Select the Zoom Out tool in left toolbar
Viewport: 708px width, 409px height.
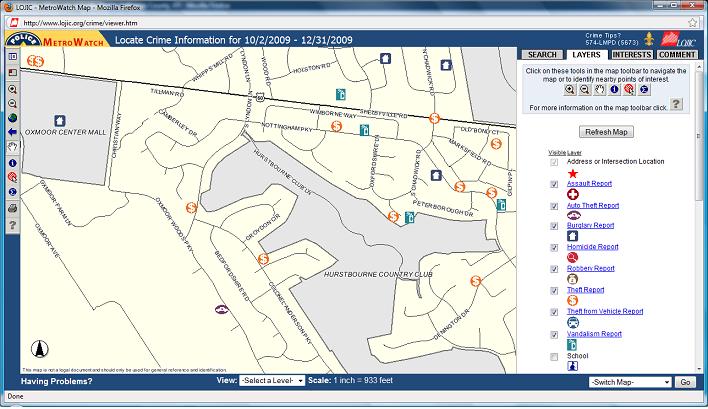coord(12,102)
